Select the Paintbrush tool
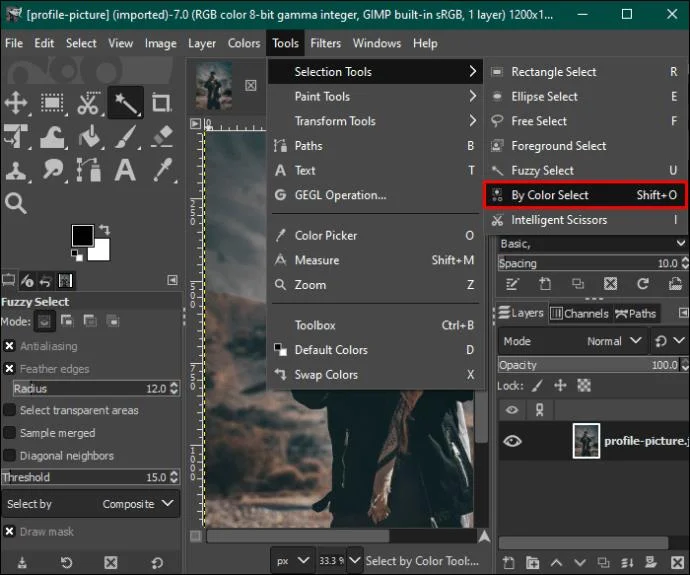 pyautogui.click(x=126, y=136)
